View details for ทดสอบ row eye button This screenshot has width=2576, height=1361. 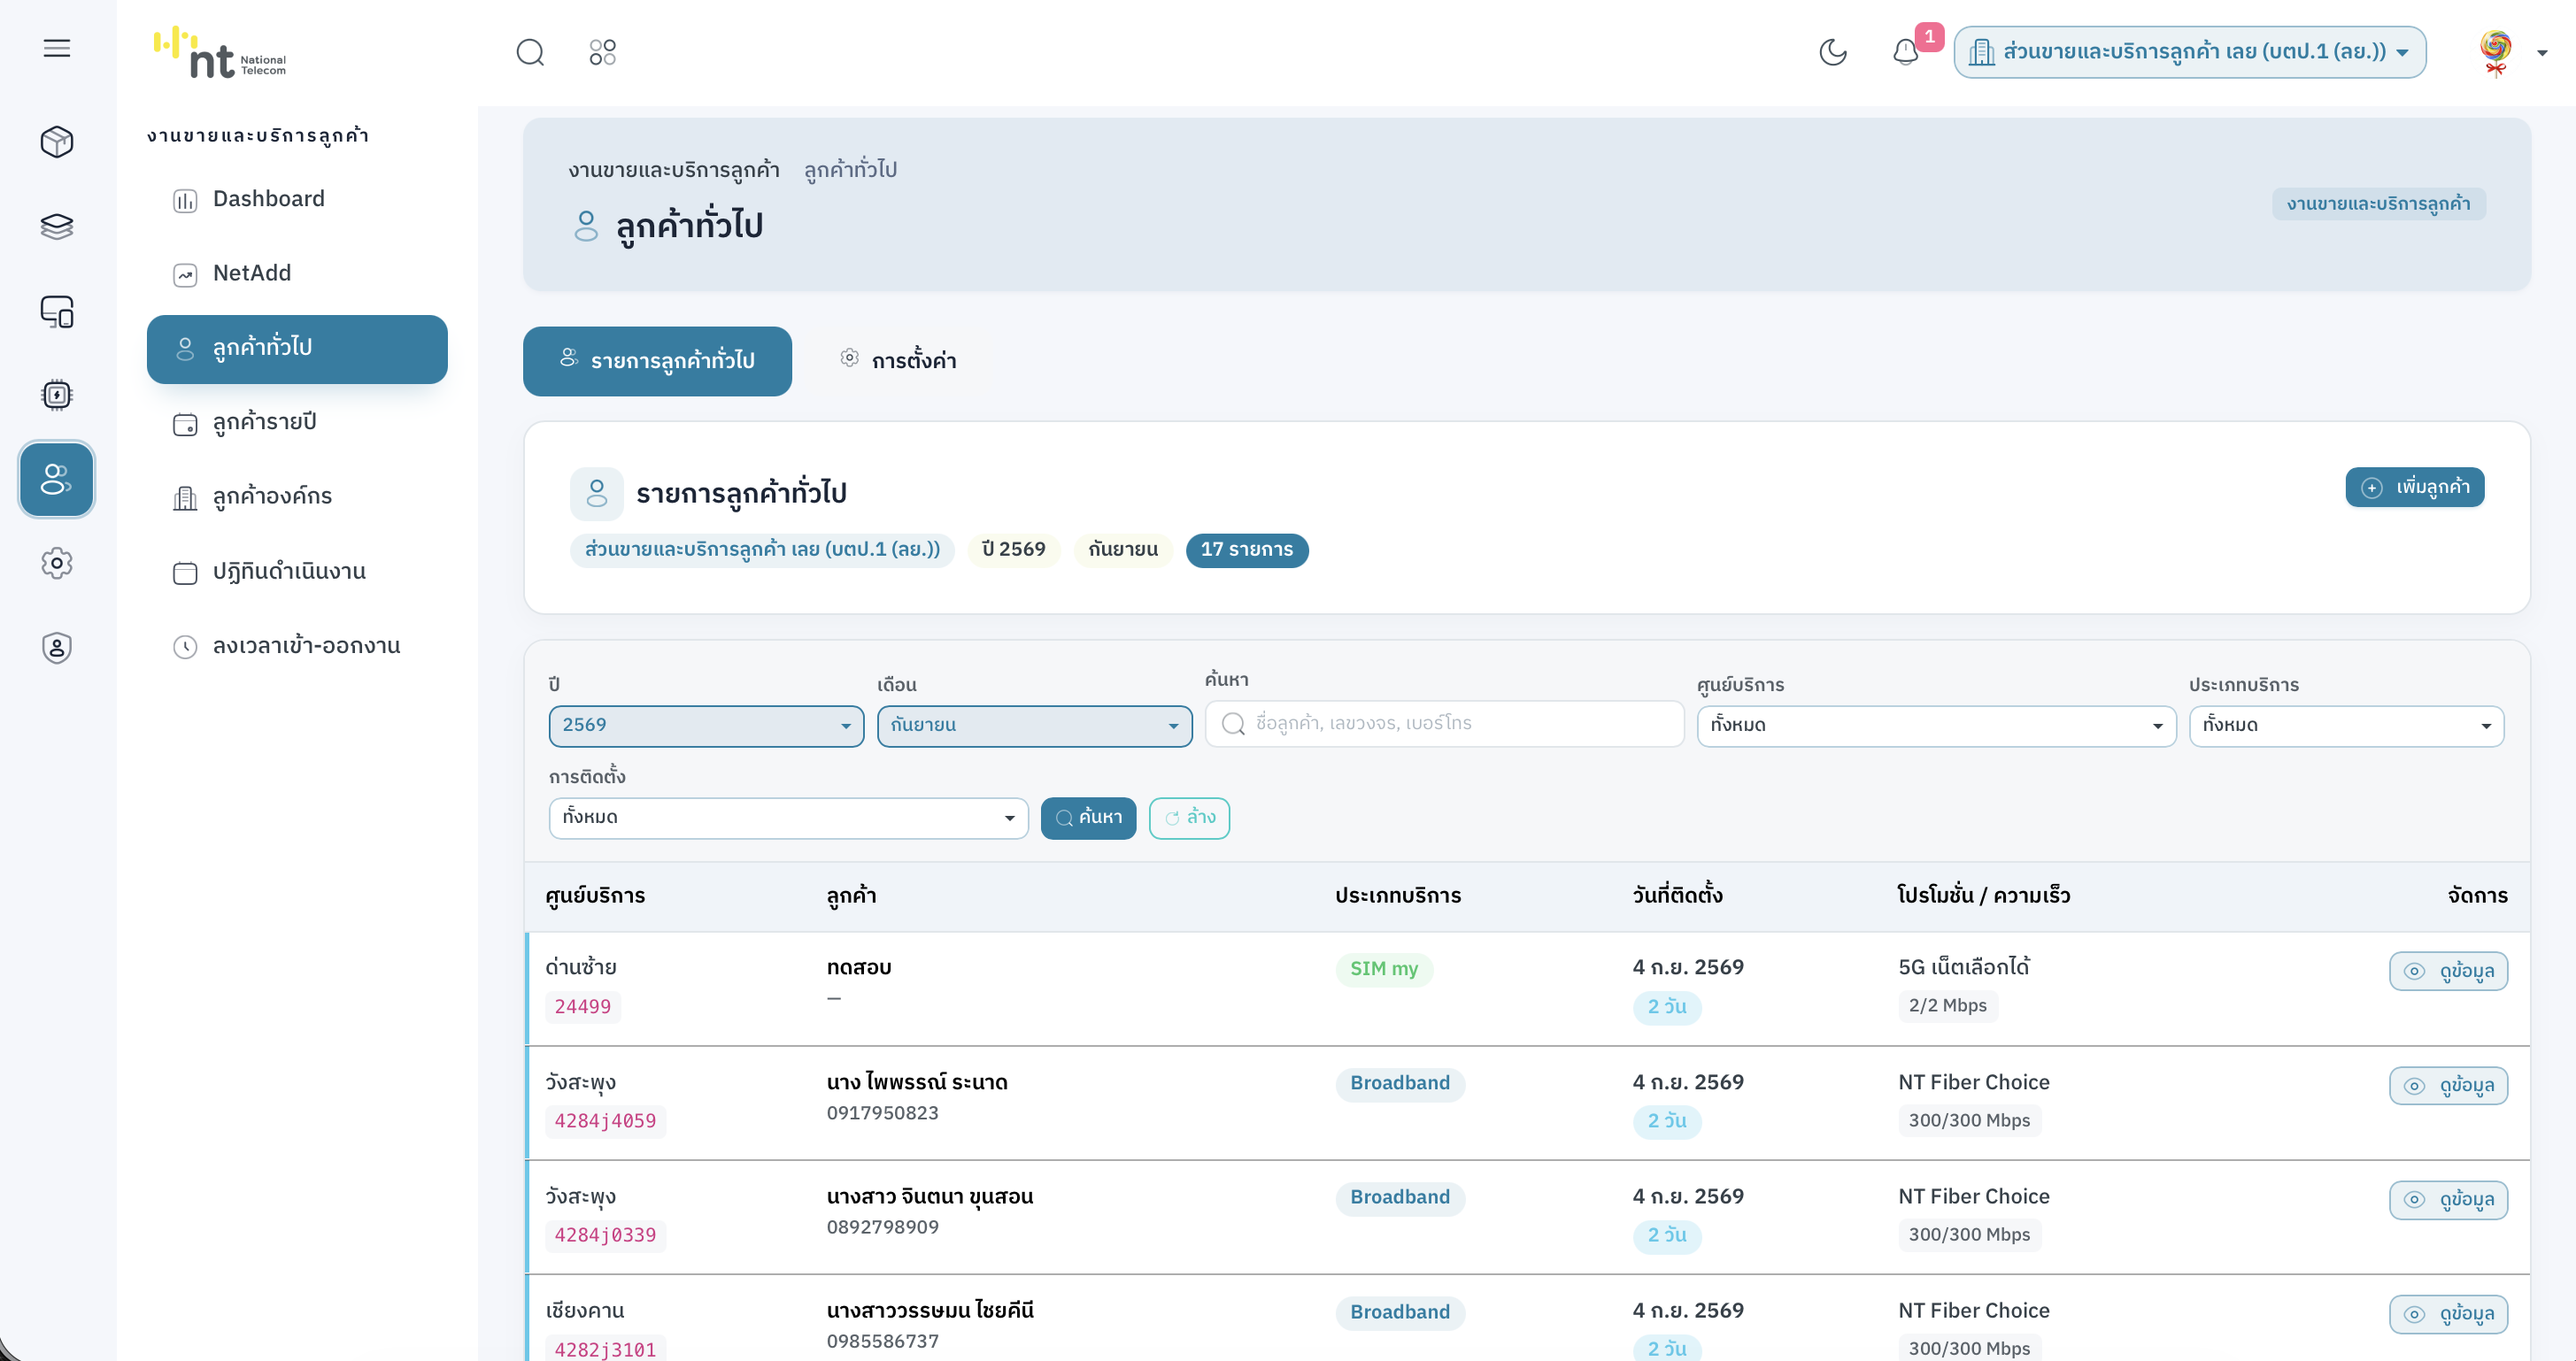coord(2448,971)
